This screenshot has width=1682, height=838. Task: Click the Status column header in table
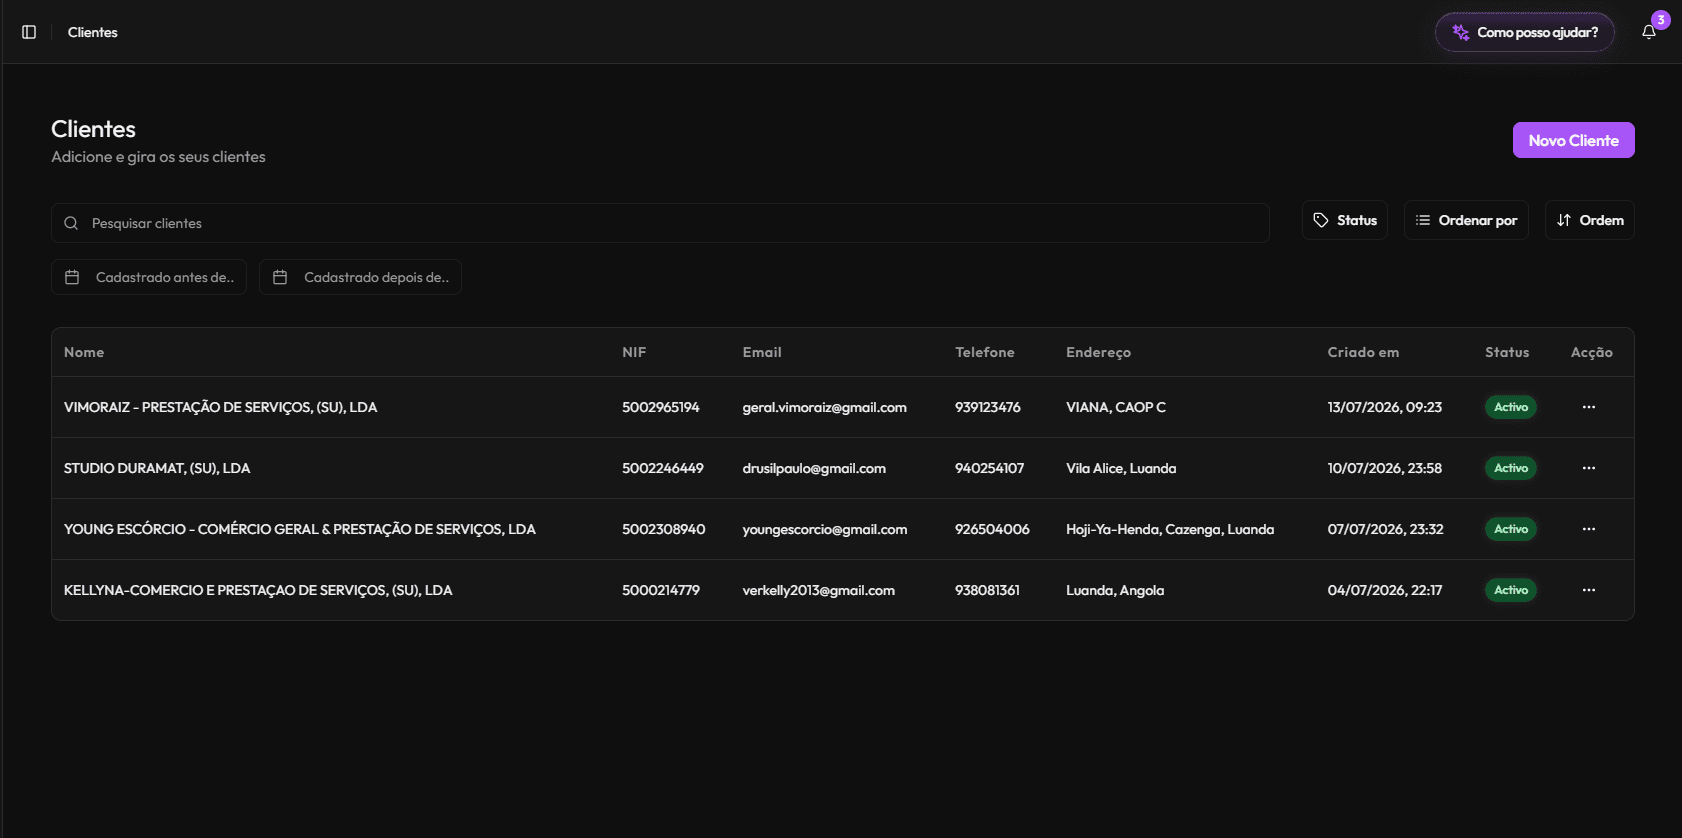click(x=1507, y=352)
